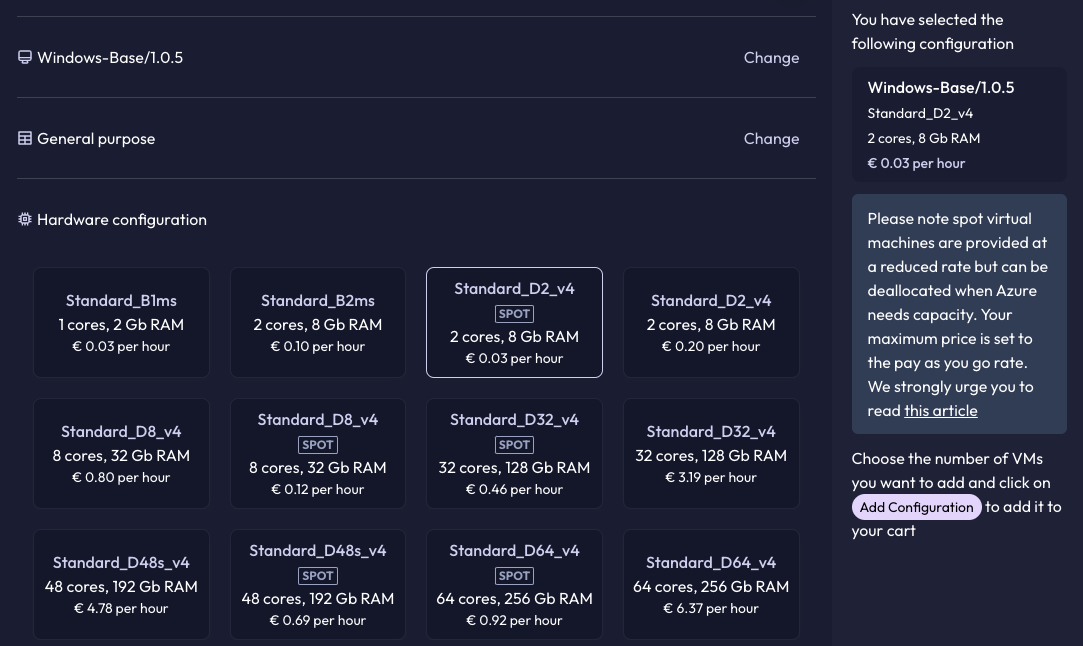The height and width of the screenshot is (646, 1083).
Task: Click the SPOT badge on Standard_D48s_v4
Action: [318, 576]
